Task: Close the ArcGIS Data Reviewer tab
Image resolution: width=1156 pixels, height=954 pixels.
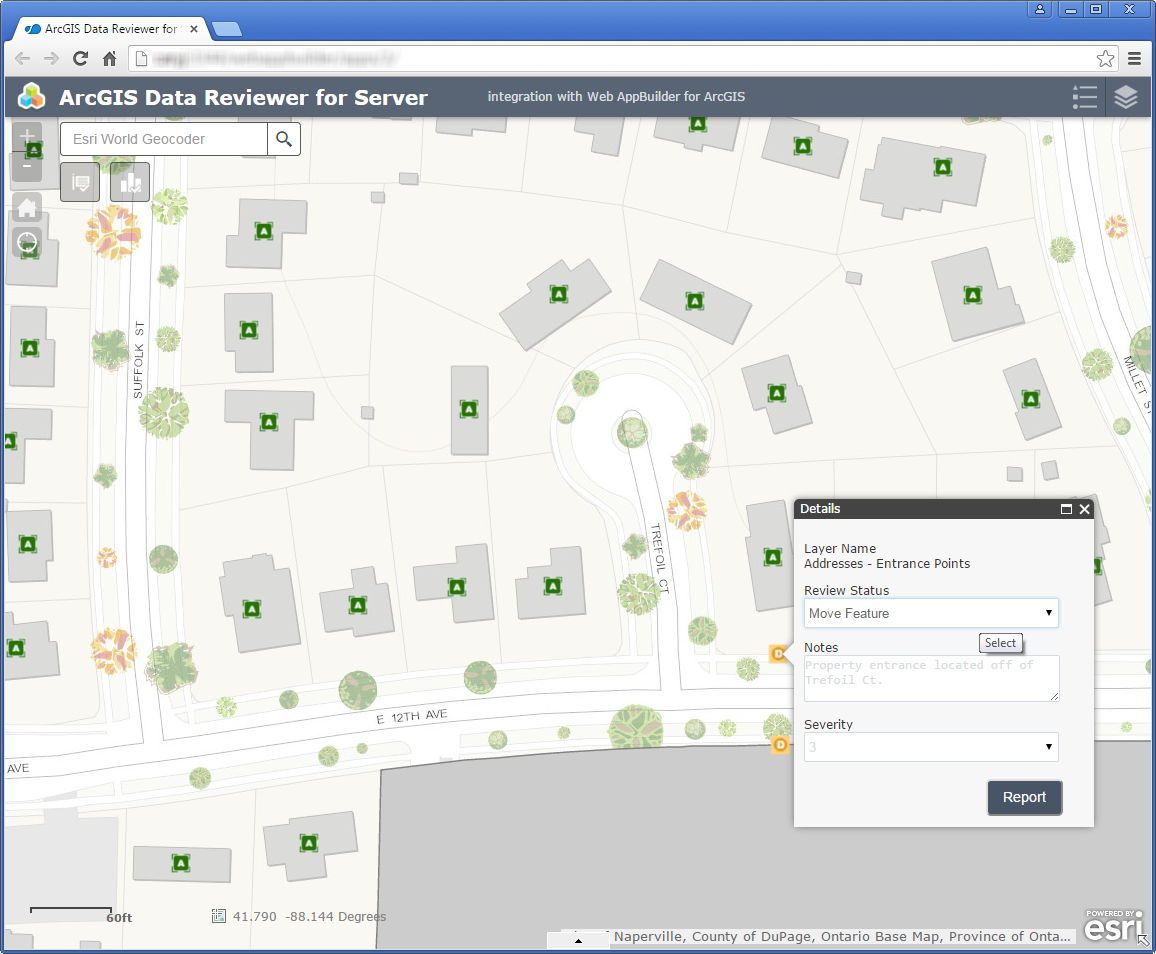Action: 194,29
